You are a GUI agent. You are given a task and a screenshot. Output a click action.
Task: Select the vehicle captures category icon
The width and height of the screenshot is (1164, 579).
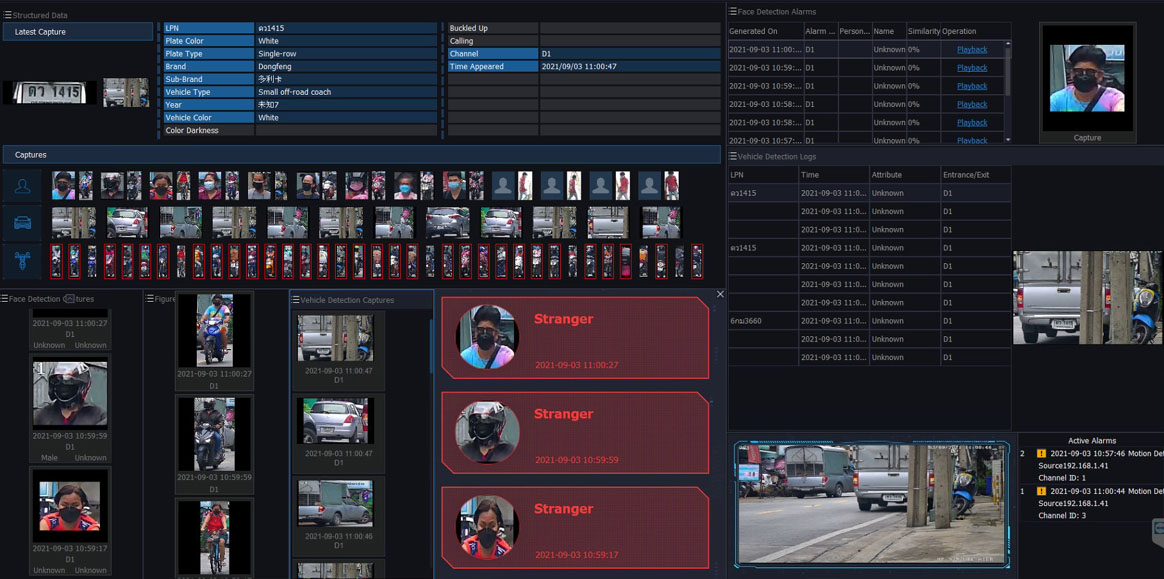click(22, 223)
